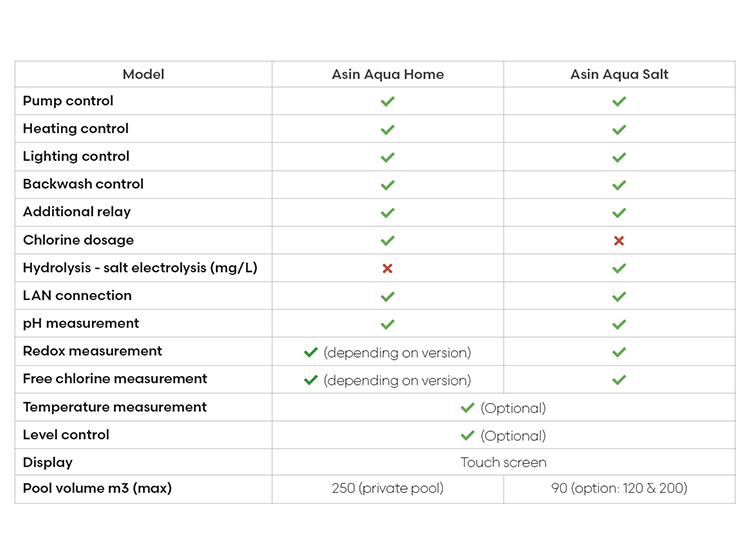Click the pH measurement checkmark, Aqua Salt
Image resolution: width=751 pixels, height=560 pixels.
(619, 324)
